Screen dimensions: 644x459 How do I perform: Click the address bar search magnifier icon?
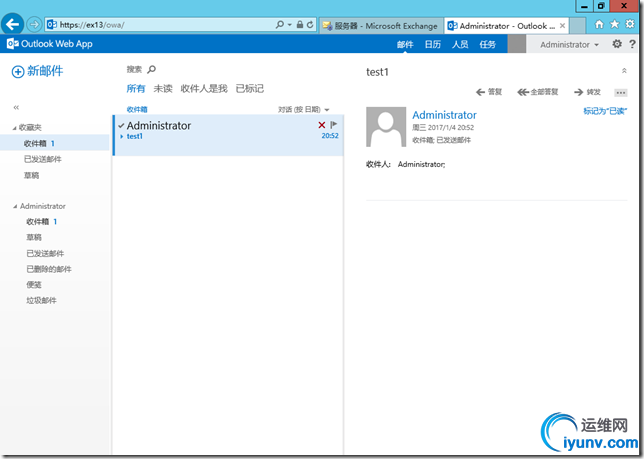point(280,25)
